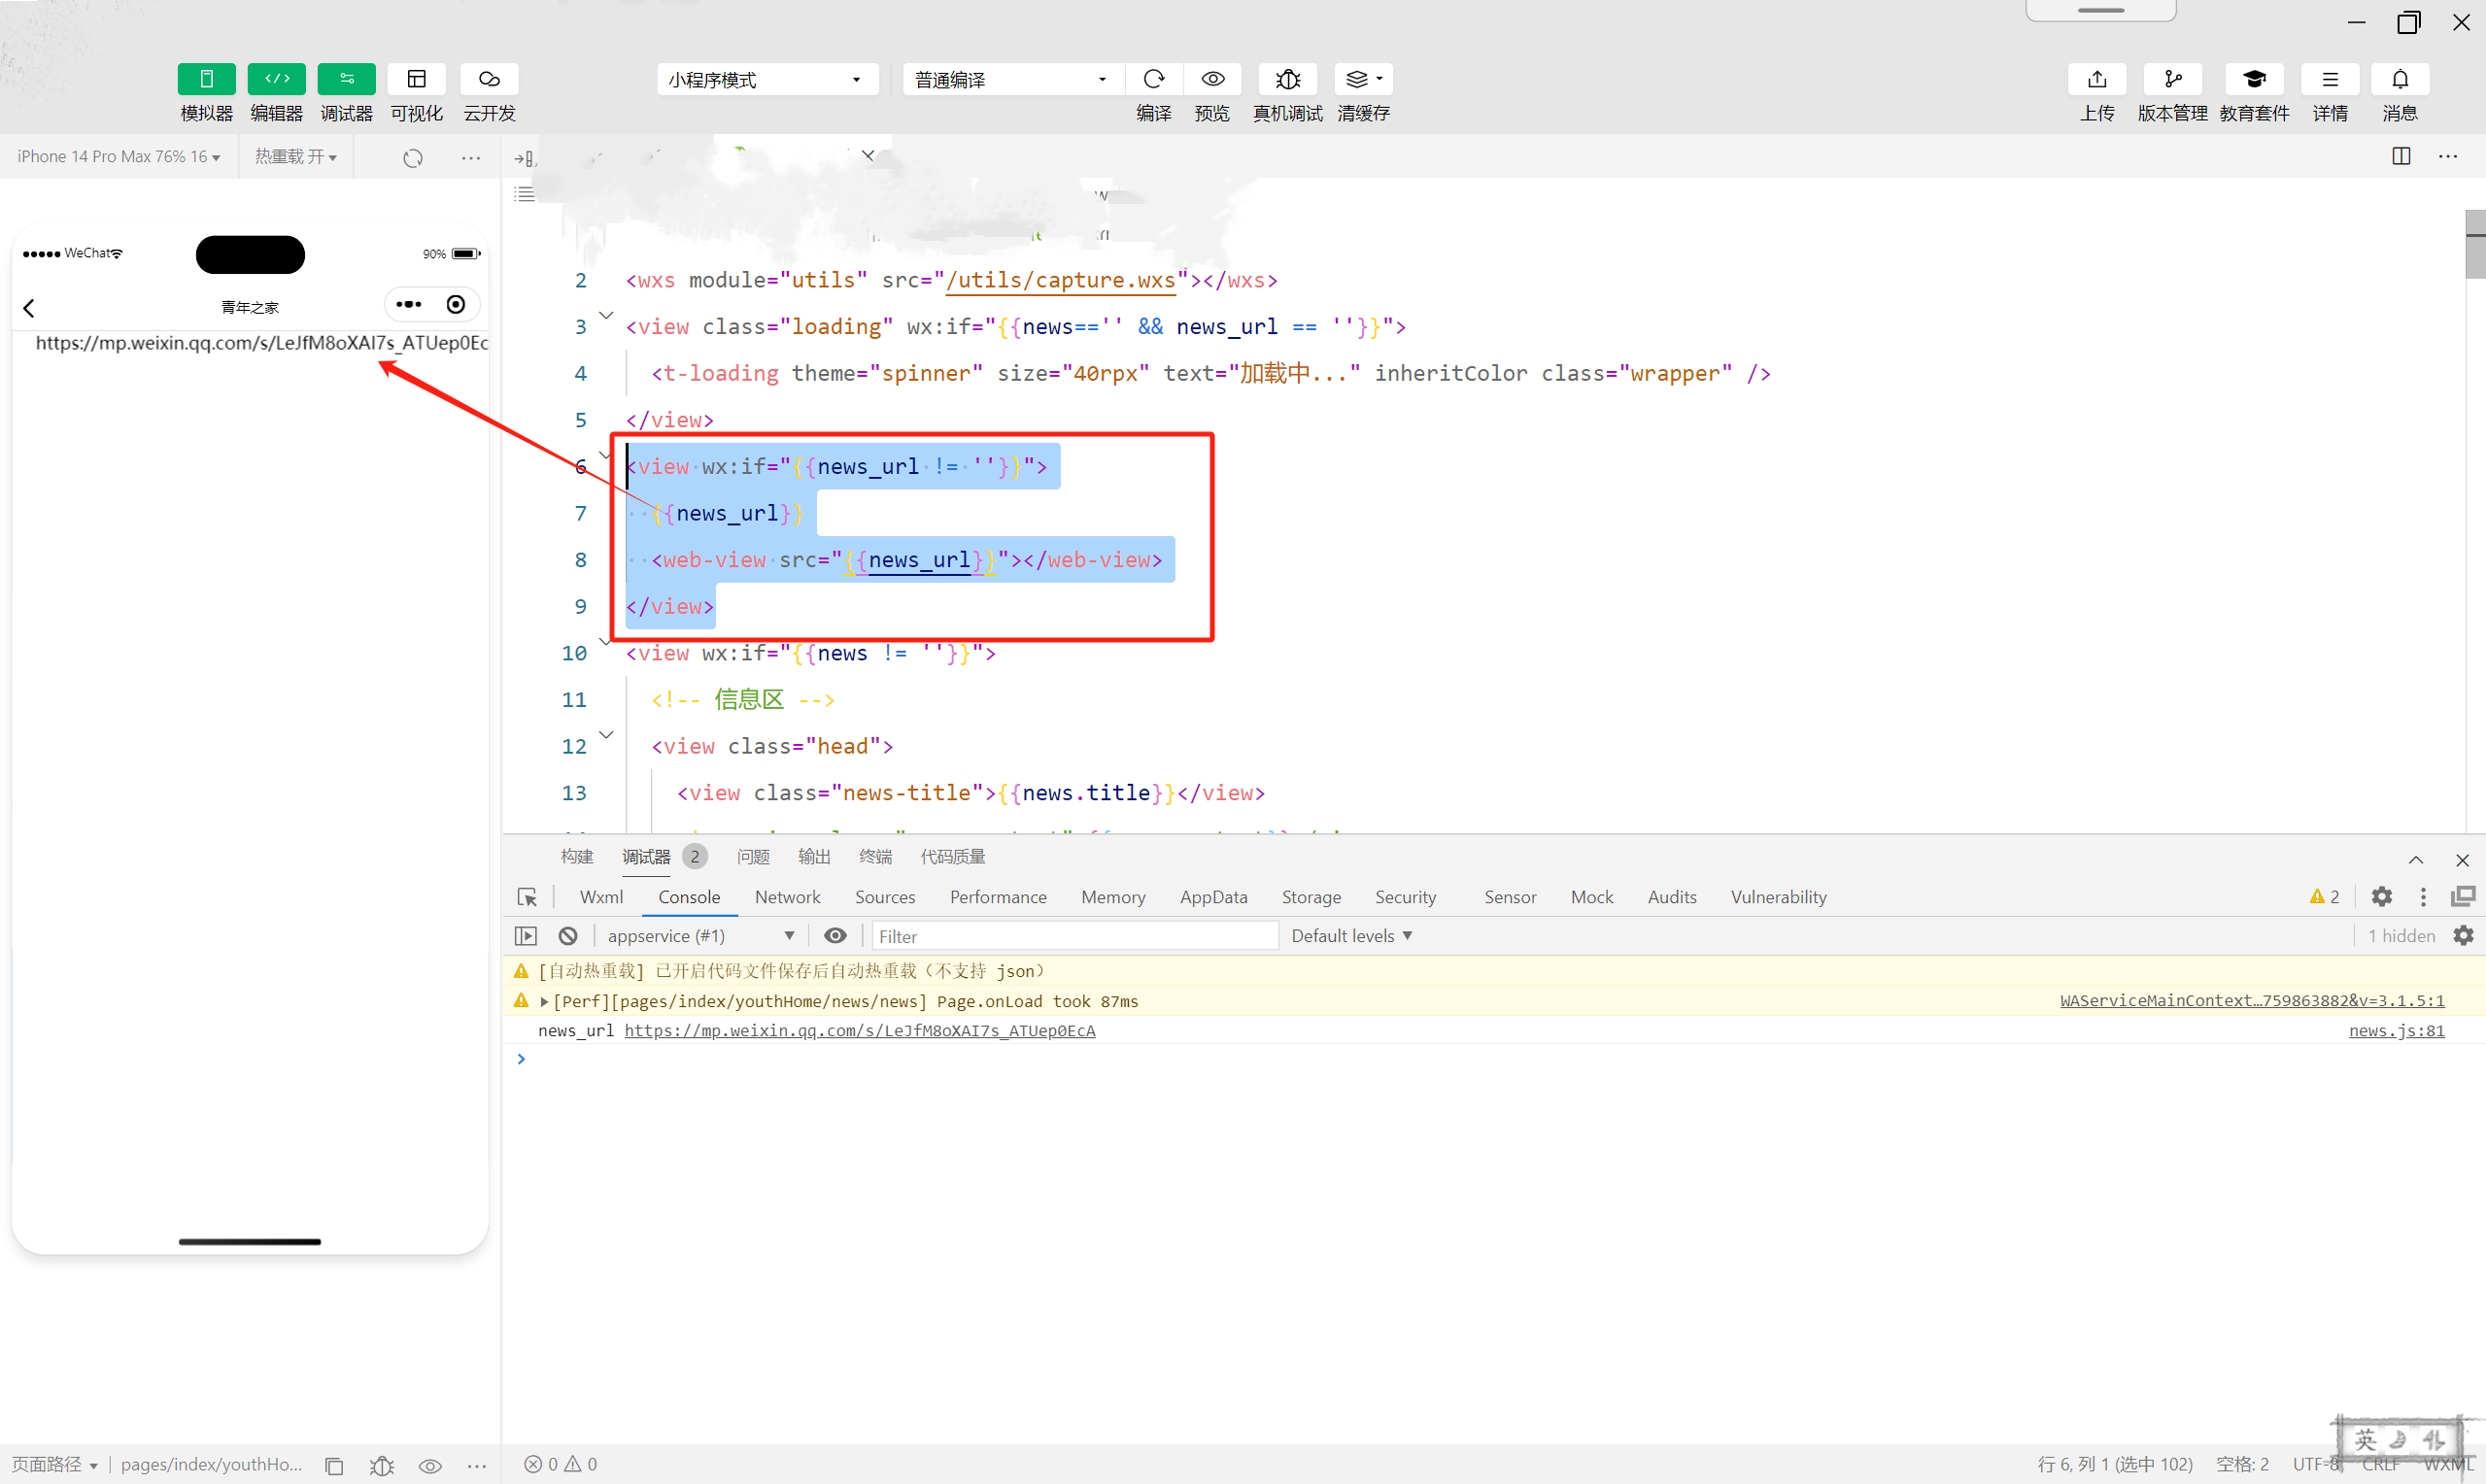Toggle the 编辑器 editor panel
Image resolution: width=2486 pixels, height=1484 pixels.
coord(276,79)
